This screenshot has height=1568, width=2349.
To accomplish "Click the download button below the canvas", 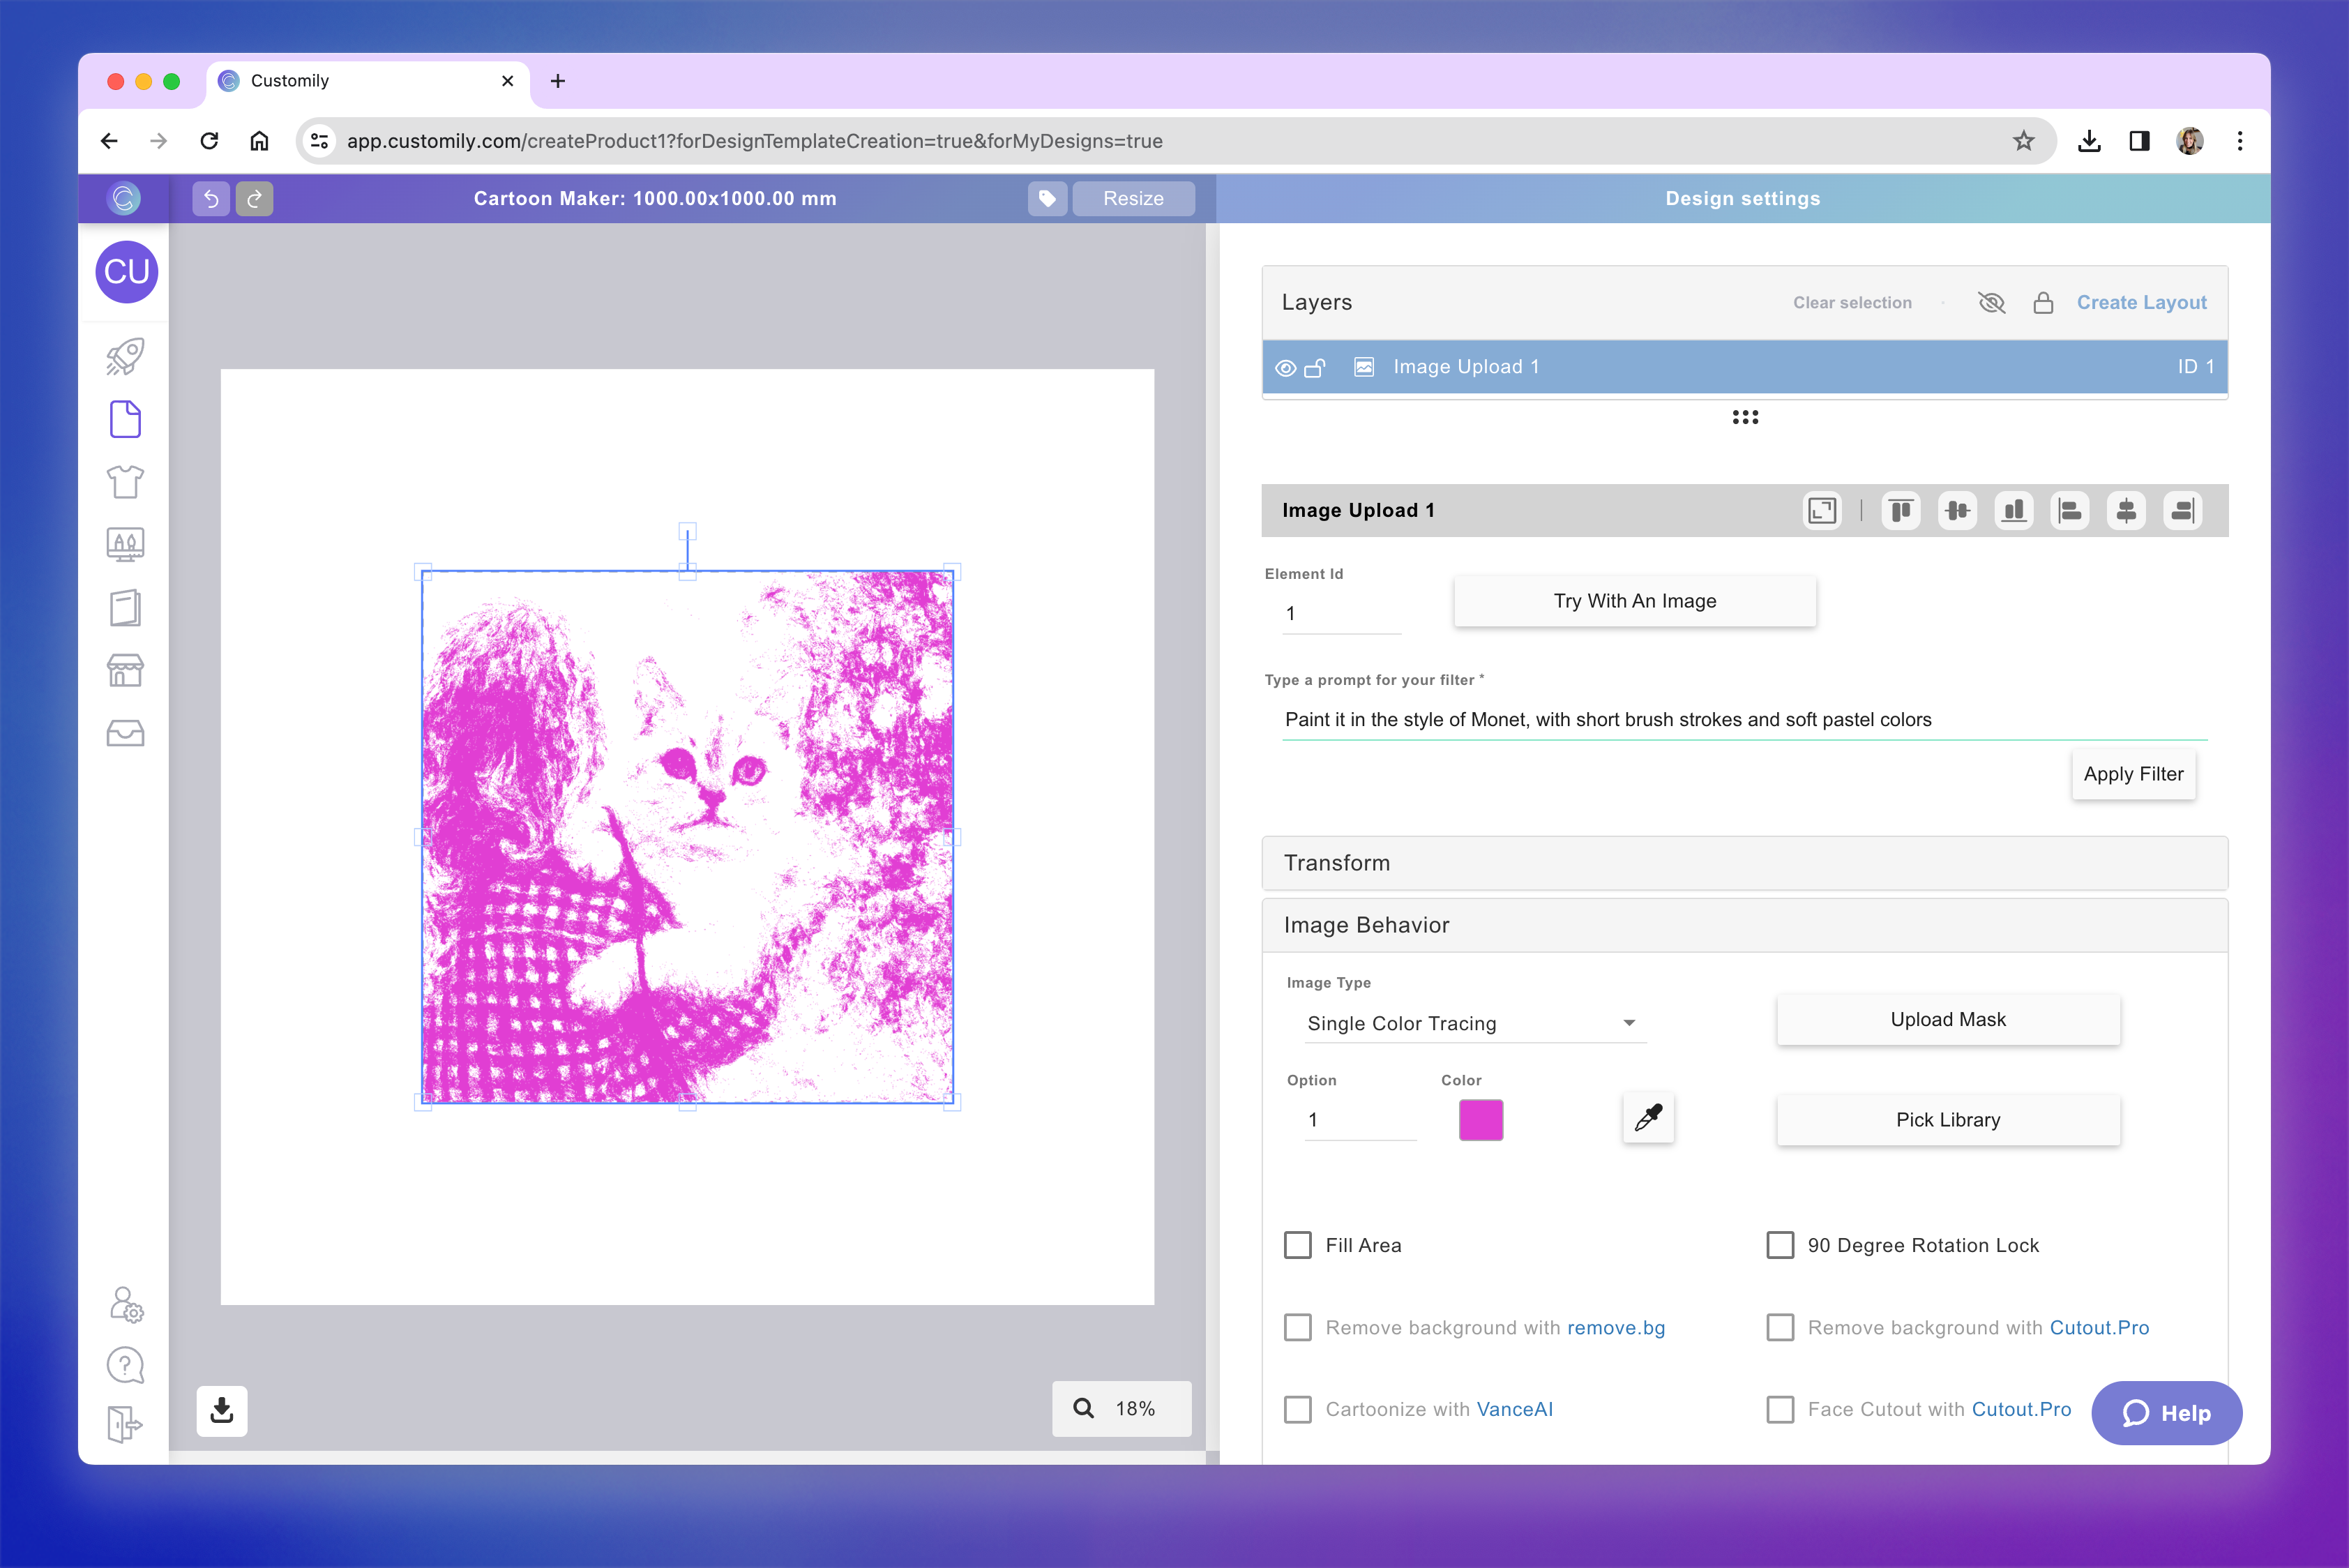I will tap(222, 1410).
